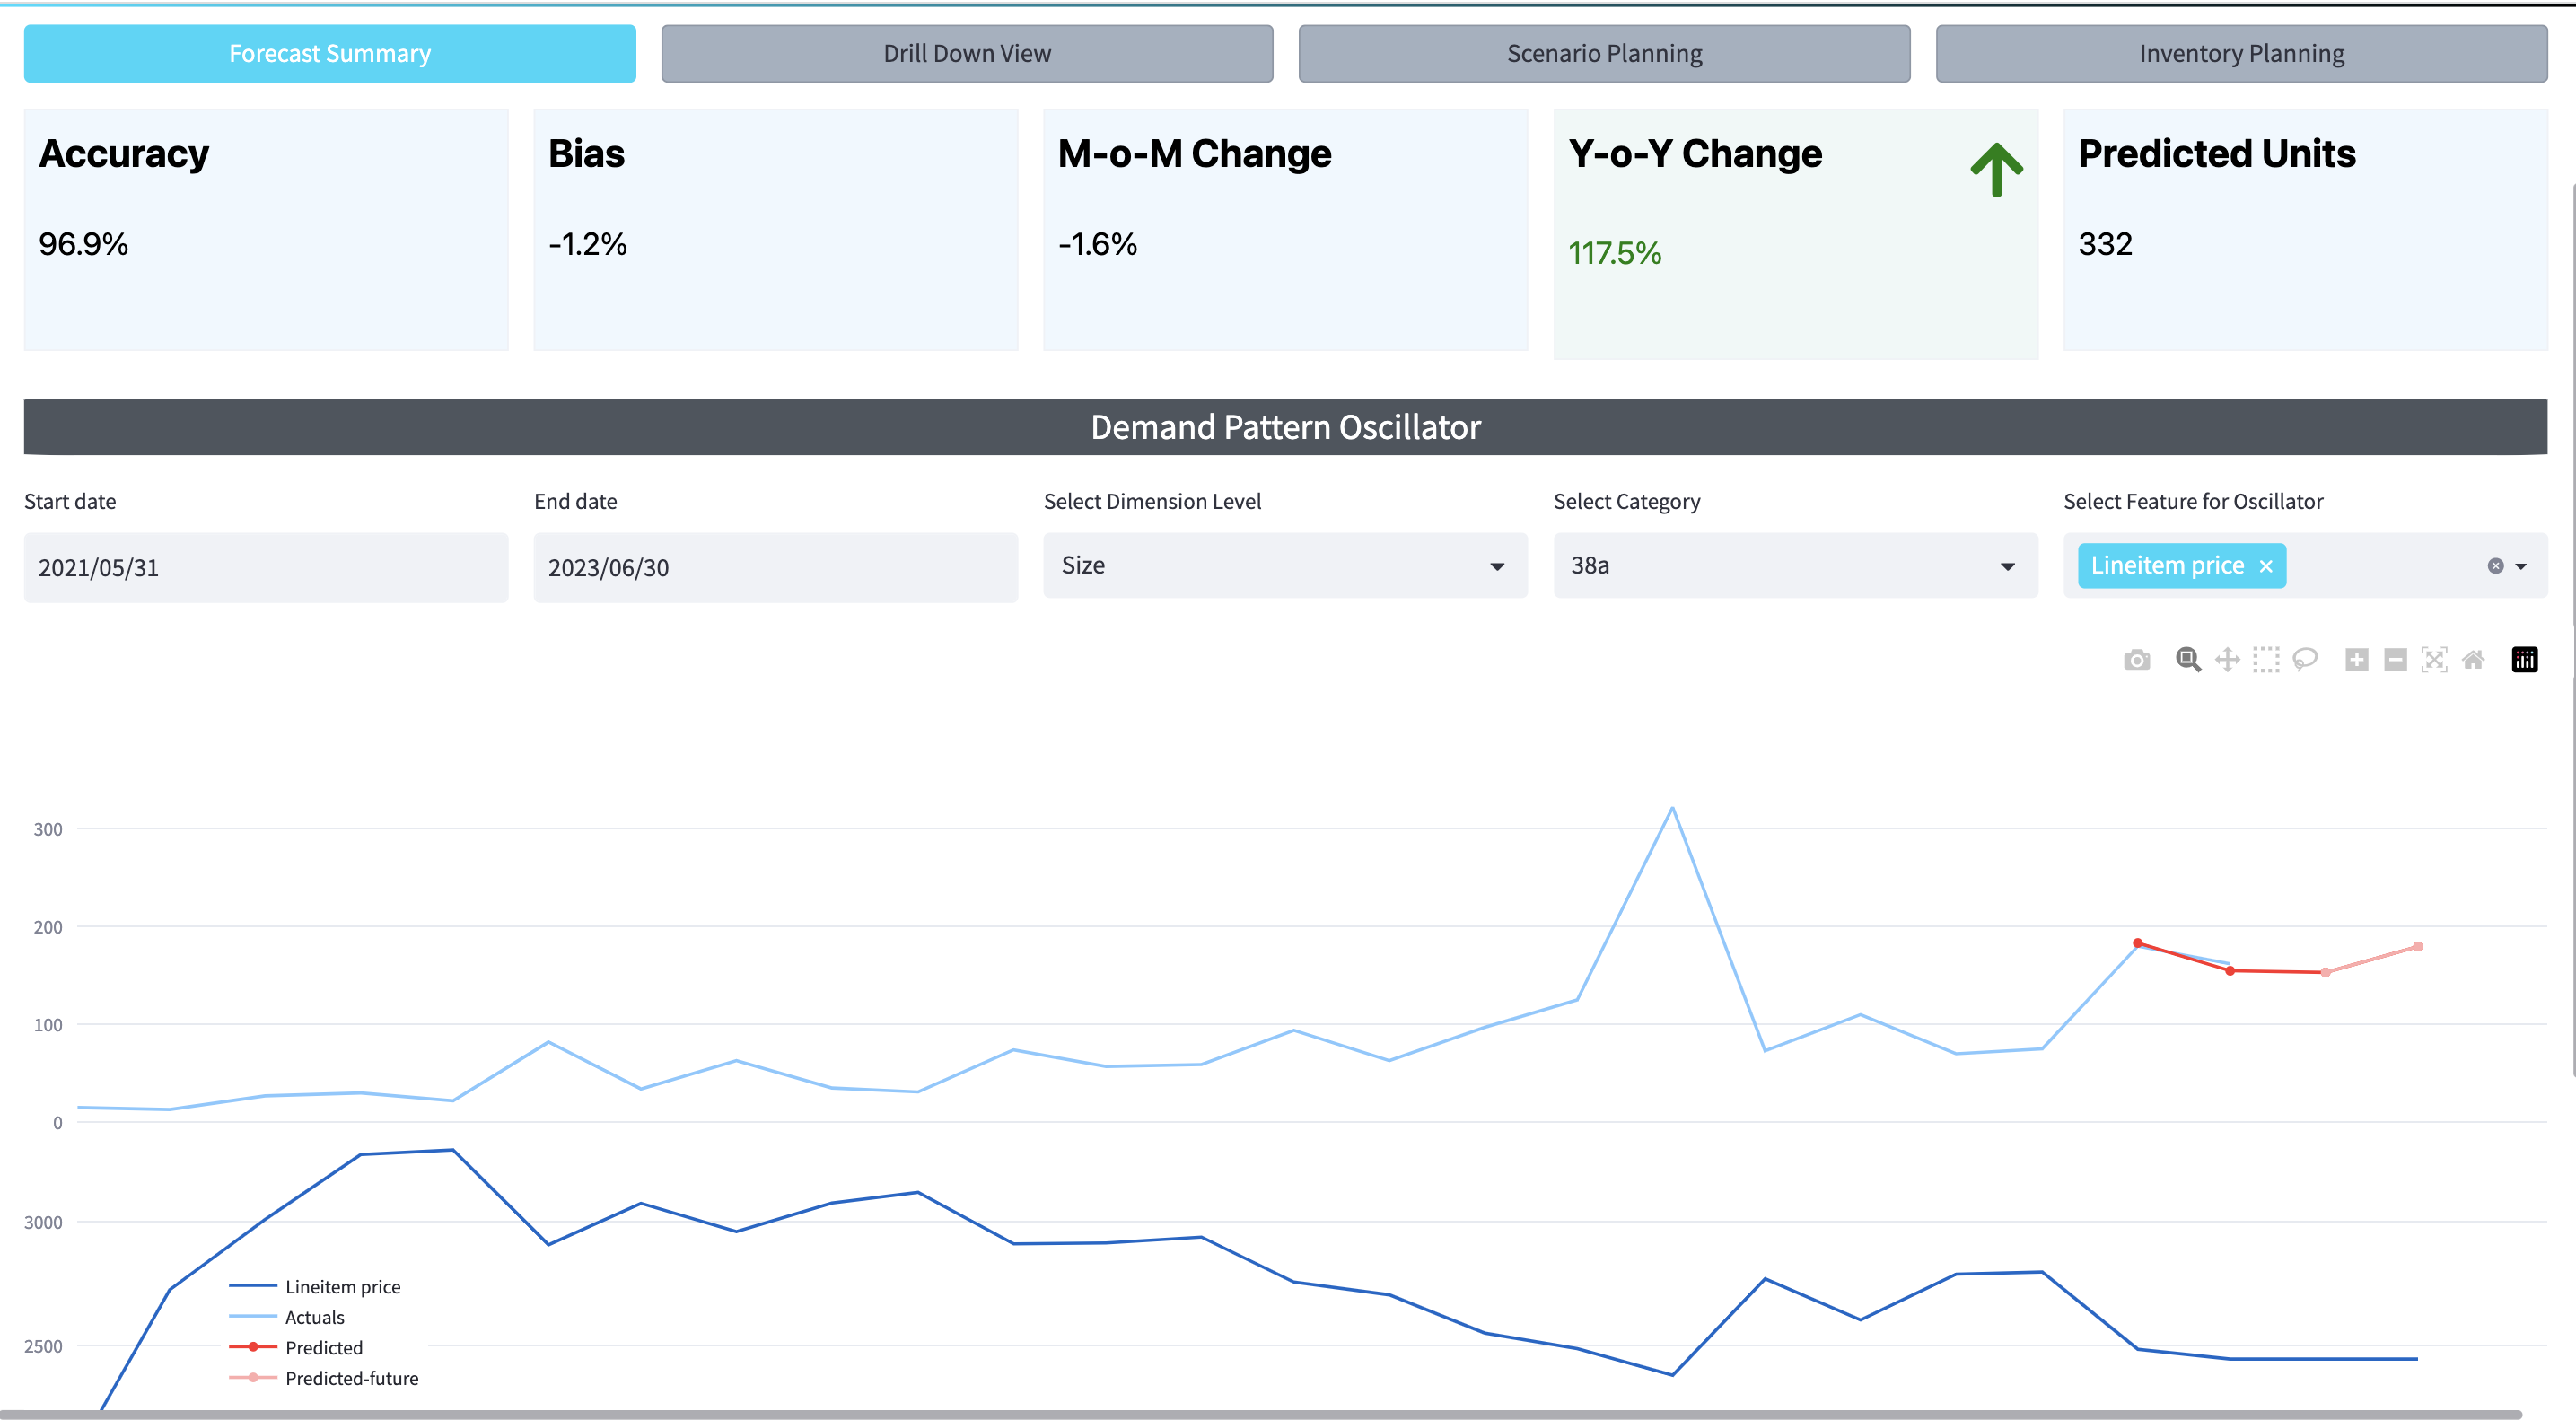Expand the Select Category 38a dropdown
Image resolution: width=2576 pixels, height=1420 pixels.
click(x=1795, y=566)
